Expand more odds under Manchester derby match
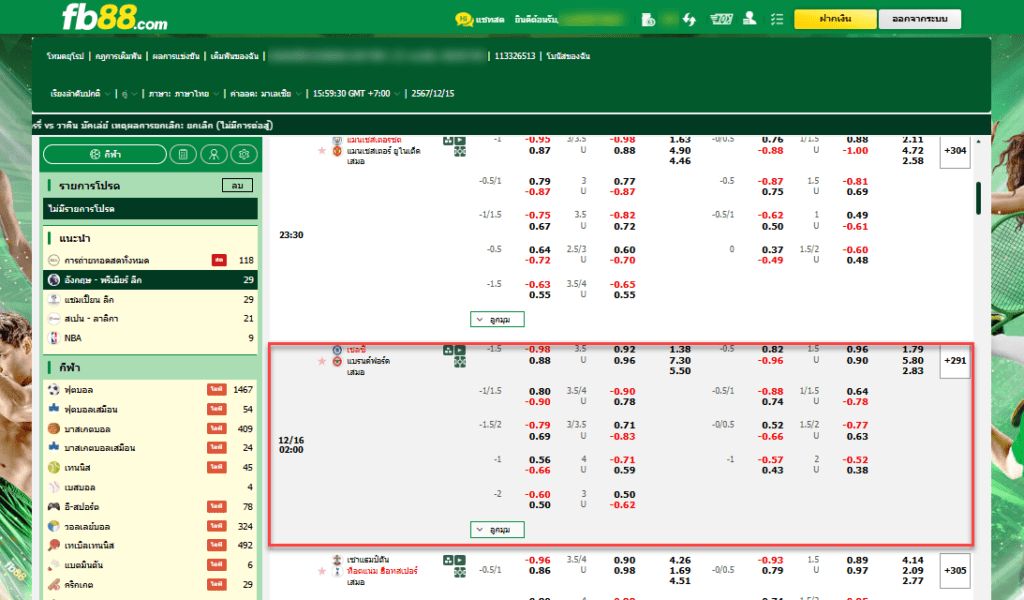 [x=497, y=319]
